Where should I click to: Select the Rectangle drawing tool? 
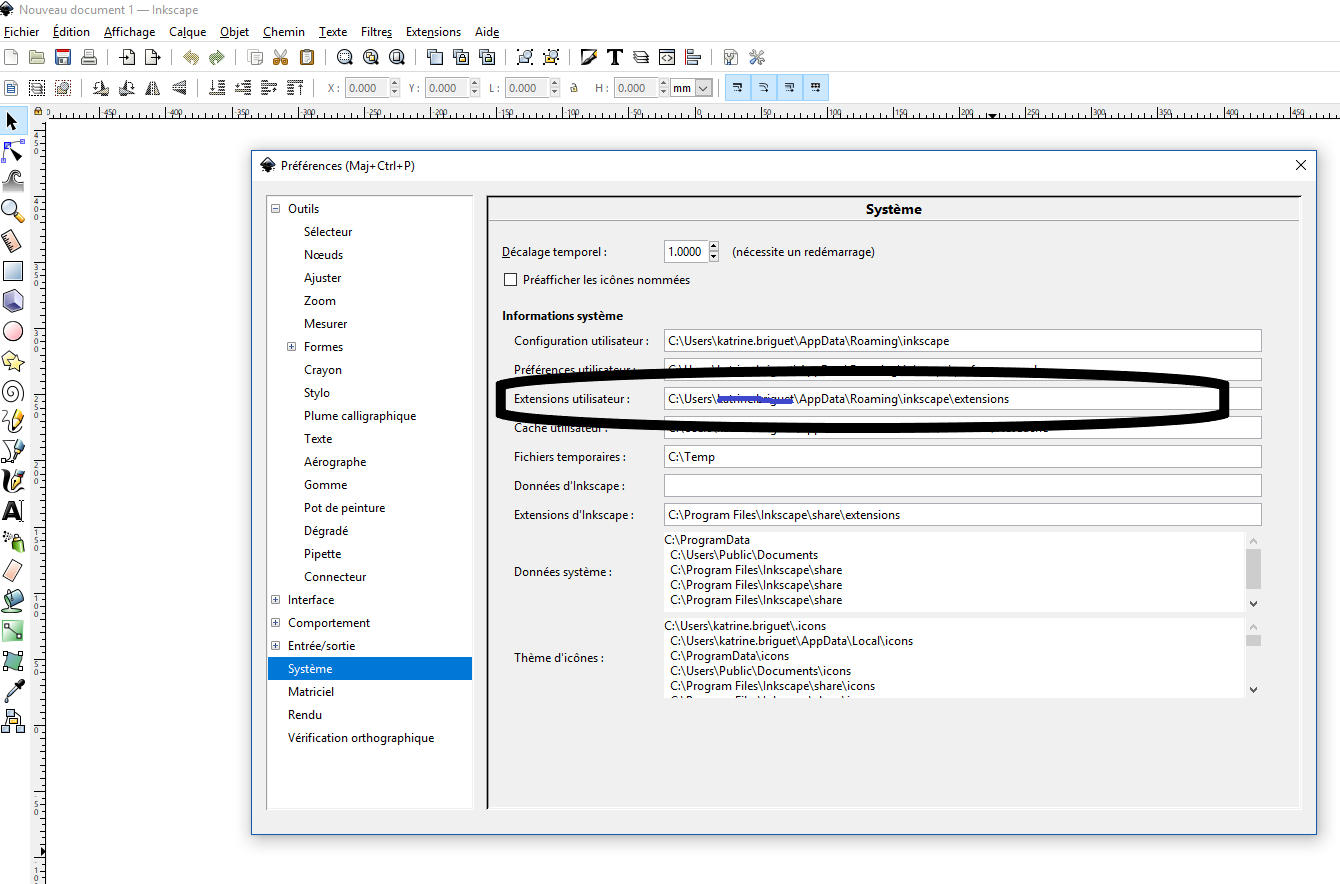pos(13,270)
